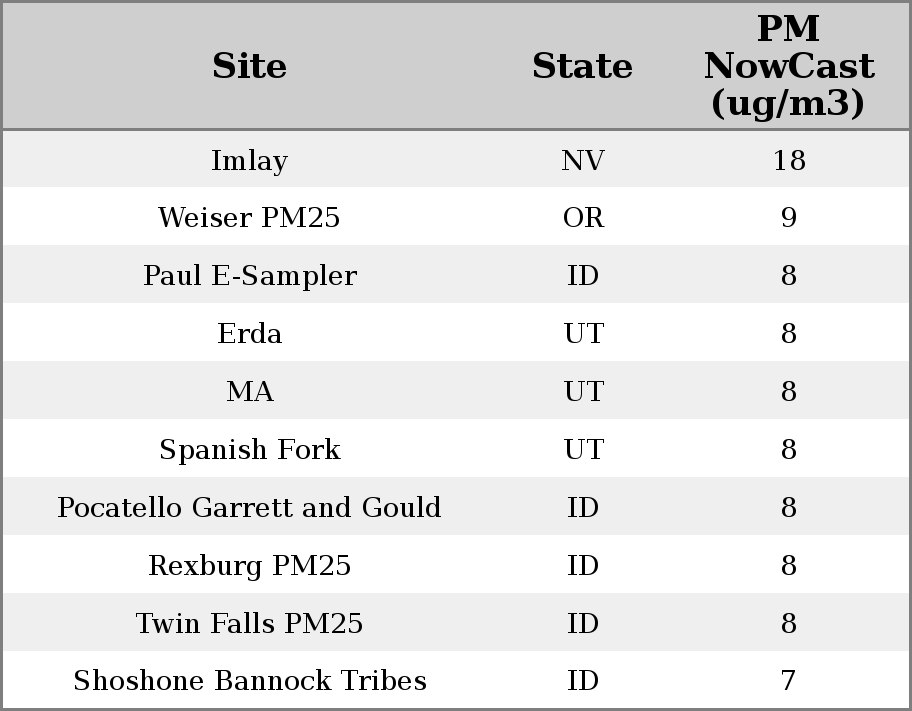Click the OR state cell
The height and width of the screenshot is (711, 912).
582,218
